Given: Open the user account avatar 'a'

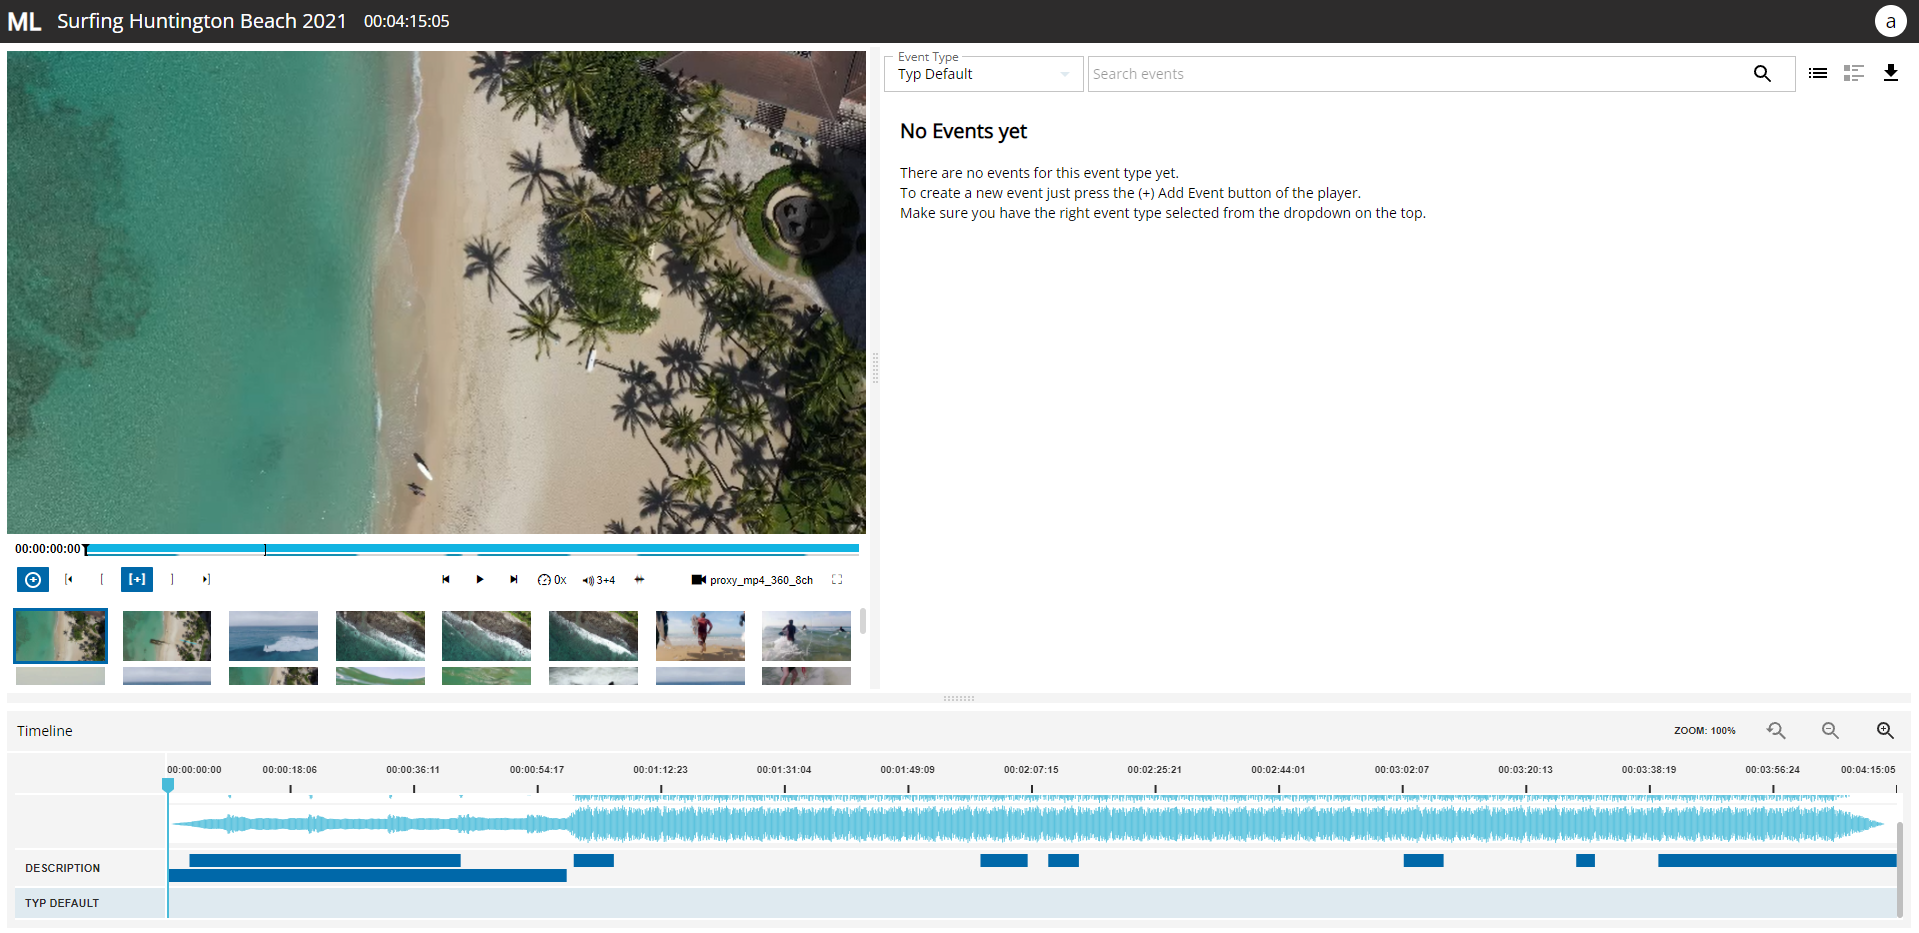Looking at the screenshot, I should (x=1890, y=21).
